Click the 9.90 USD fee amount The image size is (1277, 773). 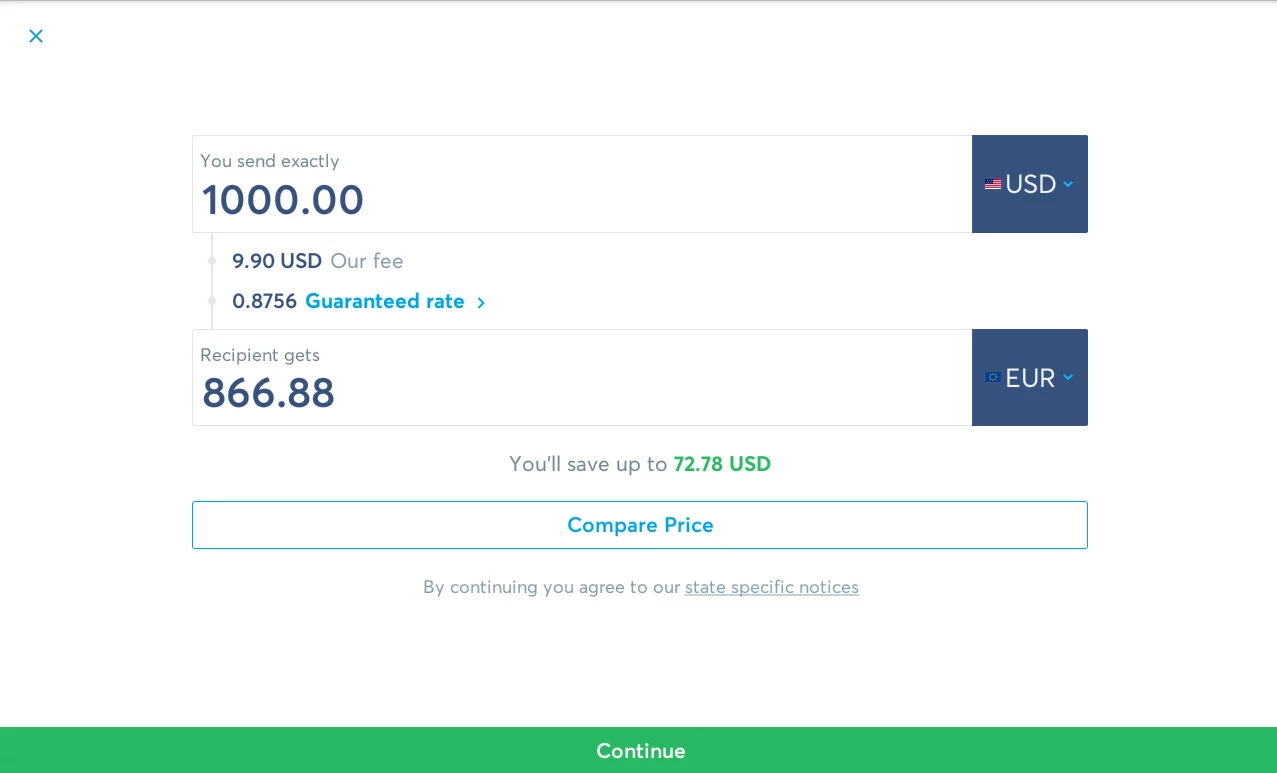click(x=276, y=261)
